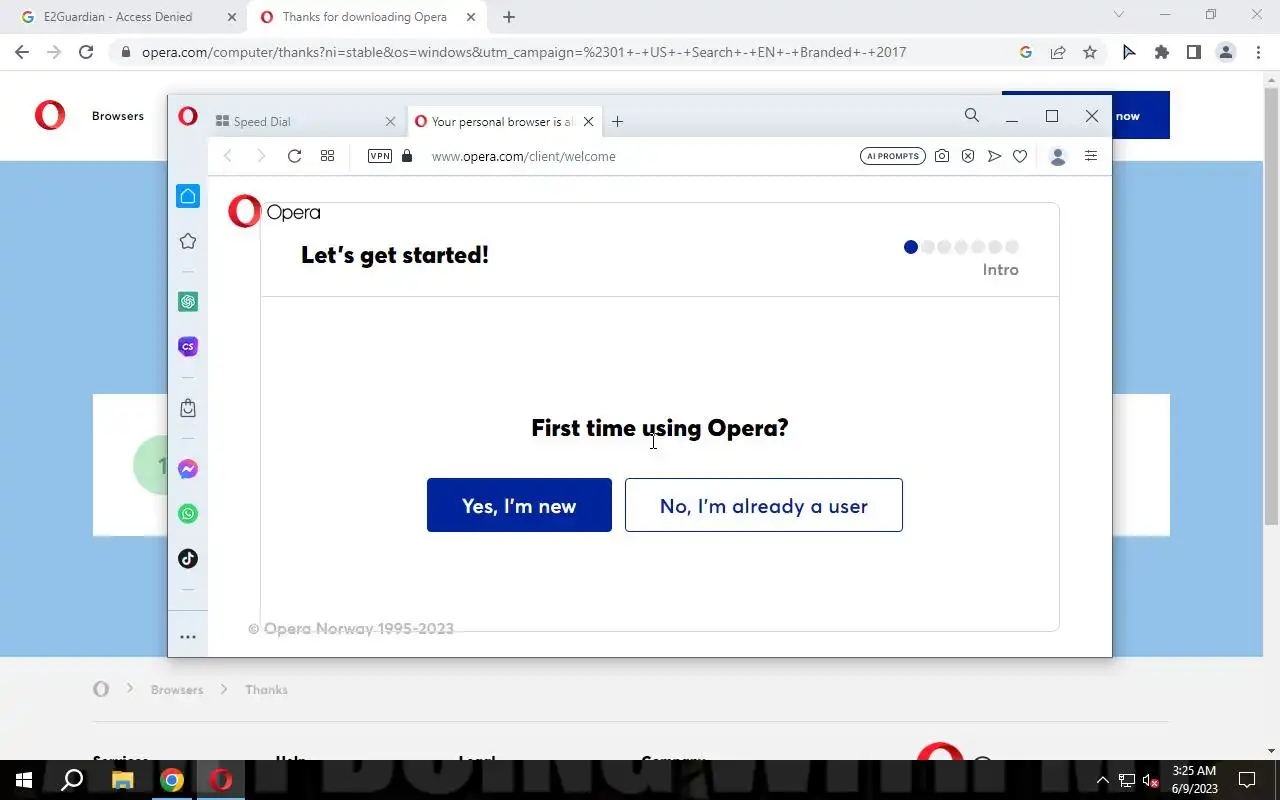Open Windows taskbar search
The image size is (1280, 800).
coord(72,780)
